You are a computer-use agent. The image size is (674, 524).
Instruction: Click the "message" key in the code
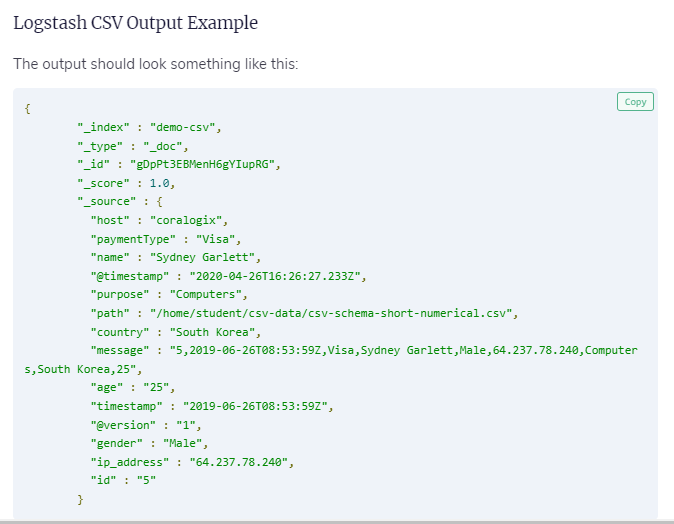pyautogui.click(x=120, y=350)
